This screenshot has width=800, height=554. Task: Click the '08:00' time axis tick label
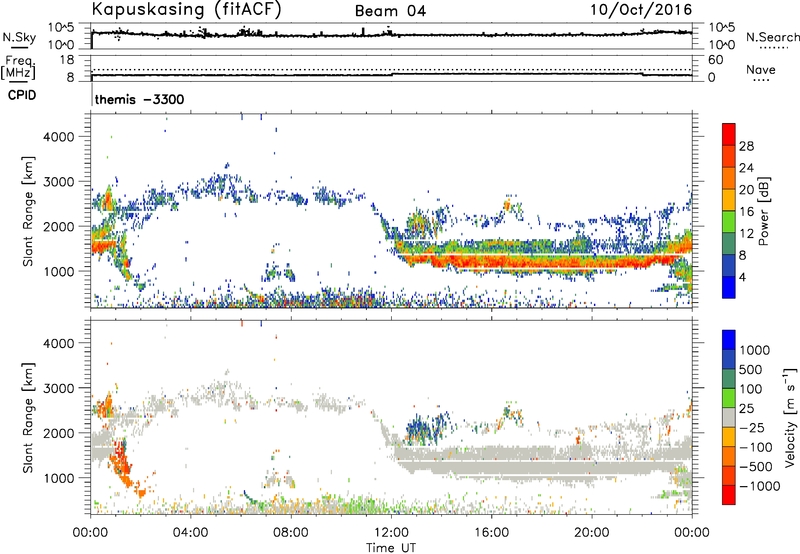pyautogui.click(x=291, y=533)
